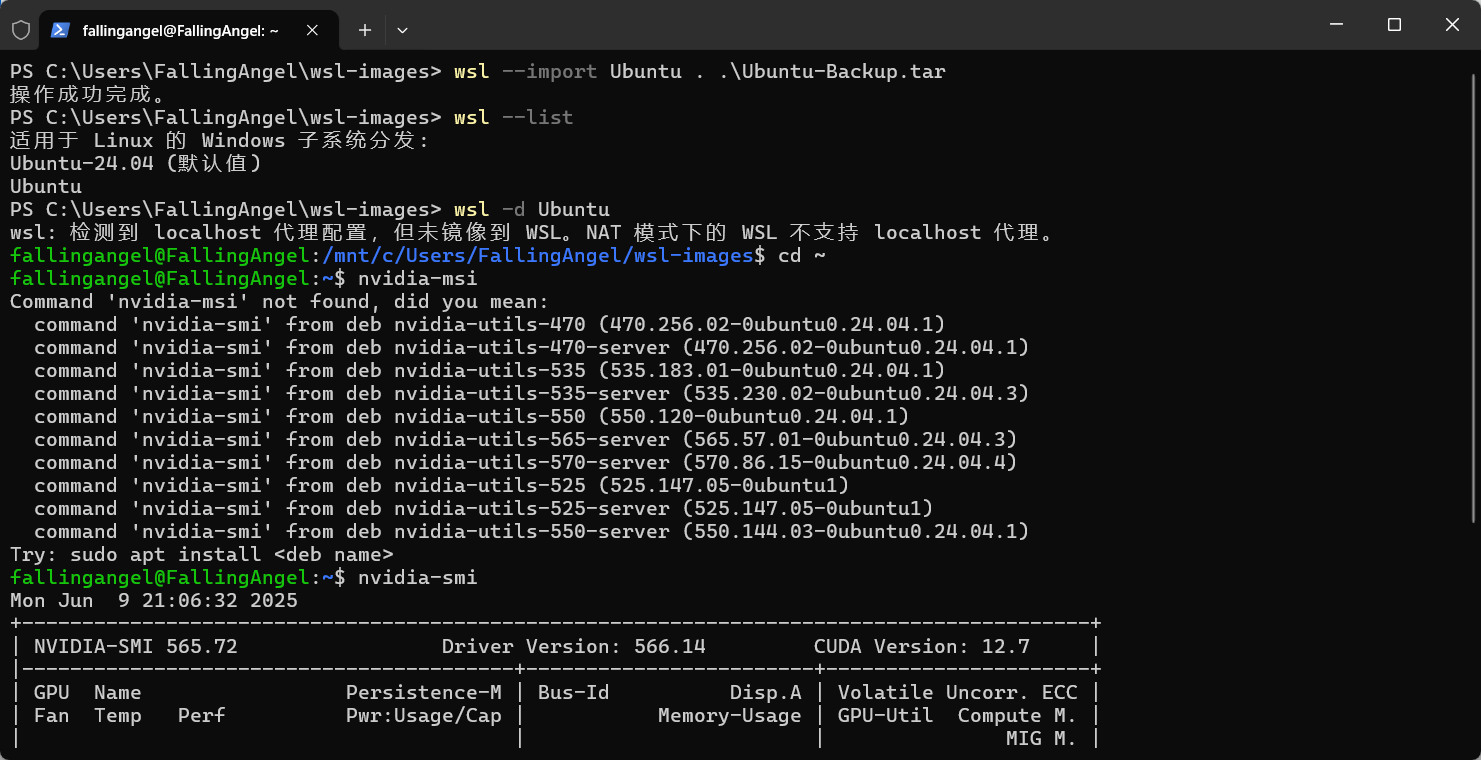The image size is (1481, 760).
Task: Click the 'Ubuntu-24.04 (默认值)' line
Action: (x=136, y=164)
